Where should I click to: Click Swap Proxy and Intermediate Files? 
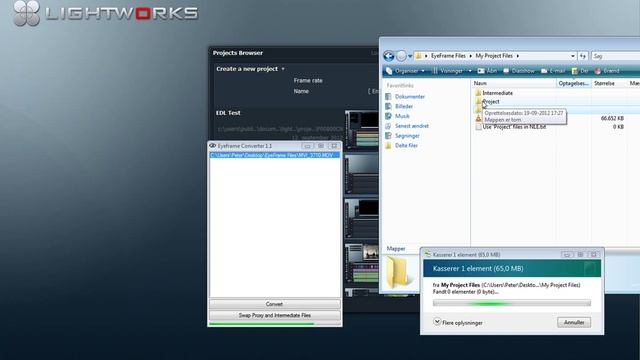(x=274, y=316)
